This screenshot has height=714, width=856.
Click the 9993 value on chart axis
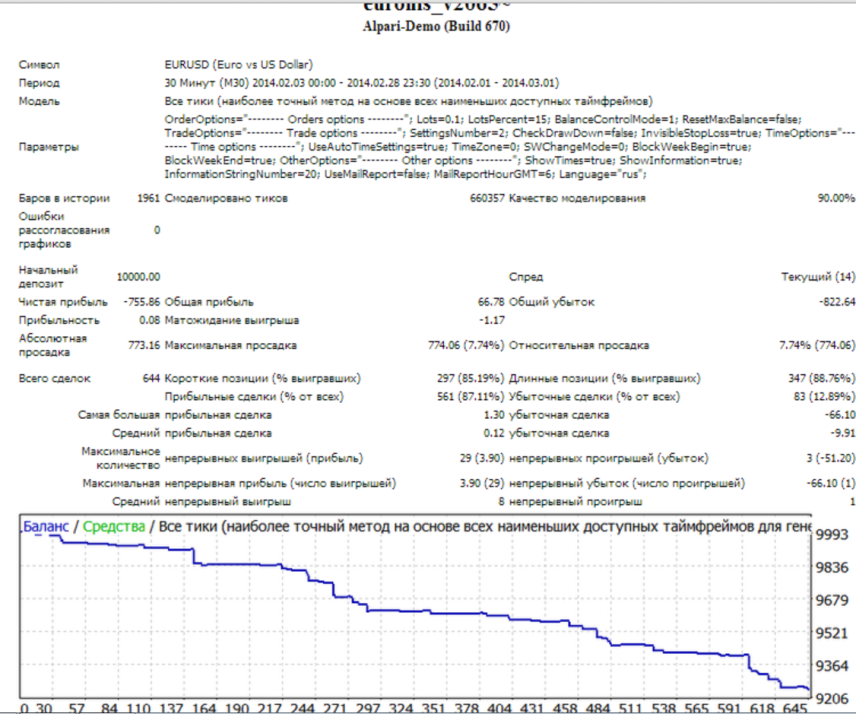point(833,535)
